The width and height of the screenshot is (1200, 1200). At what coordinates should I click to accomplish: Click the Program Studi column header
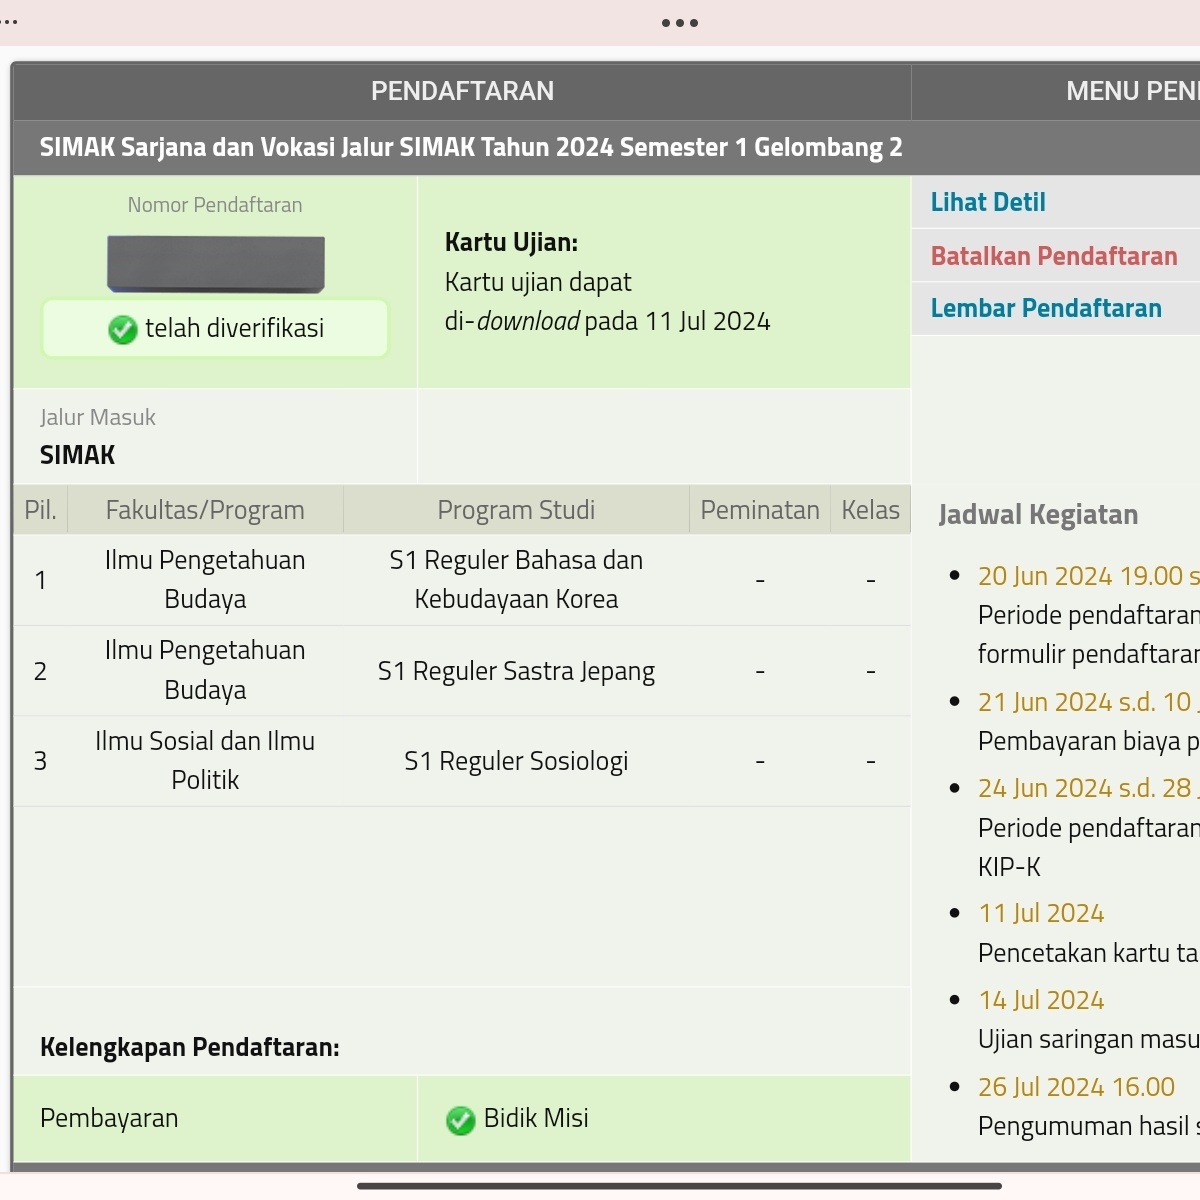(x=516, y=510)
